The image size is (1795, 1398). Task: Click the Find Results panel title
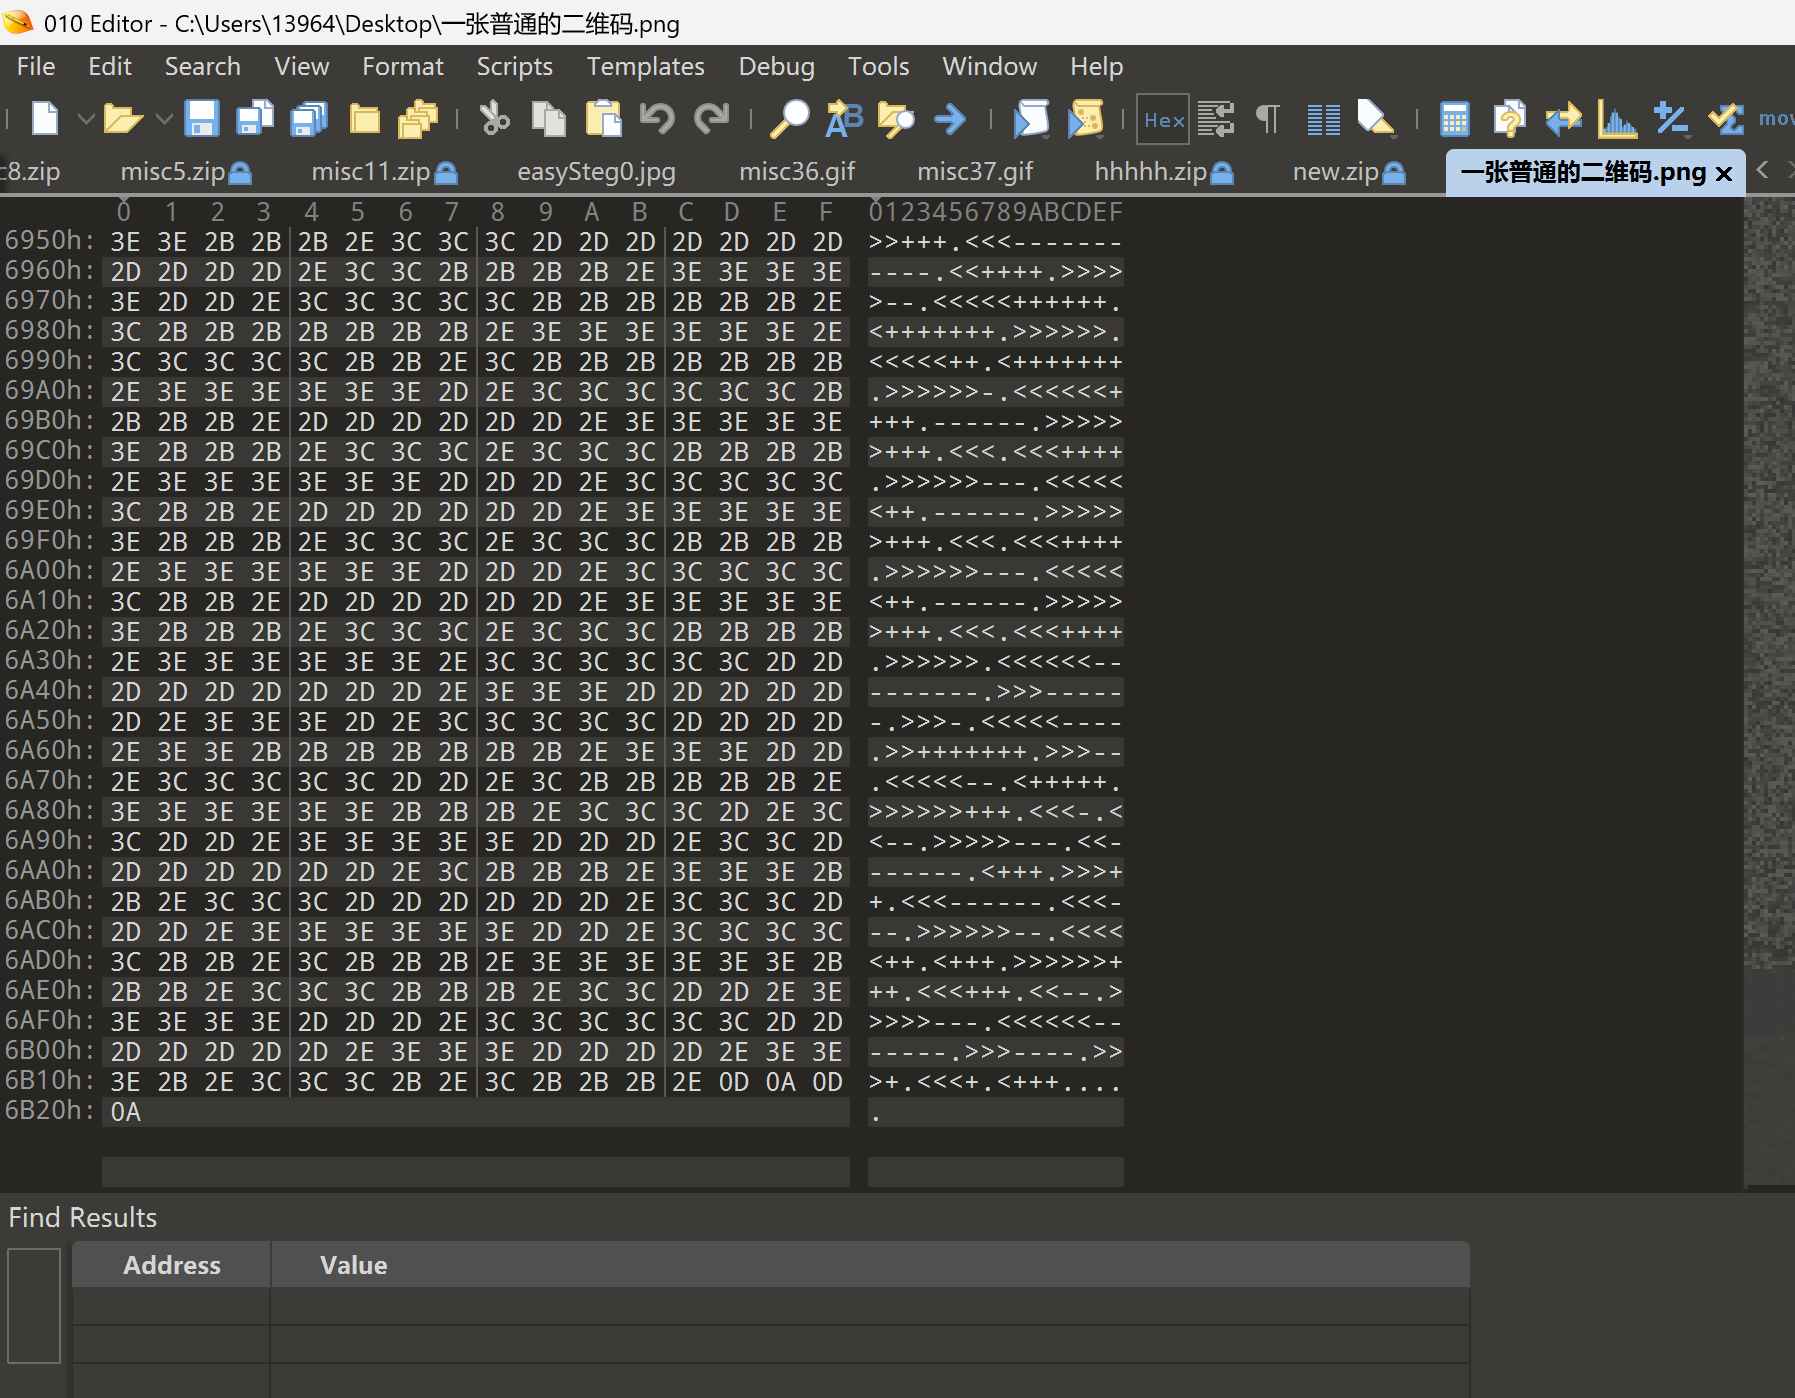tap(83, 1217)
